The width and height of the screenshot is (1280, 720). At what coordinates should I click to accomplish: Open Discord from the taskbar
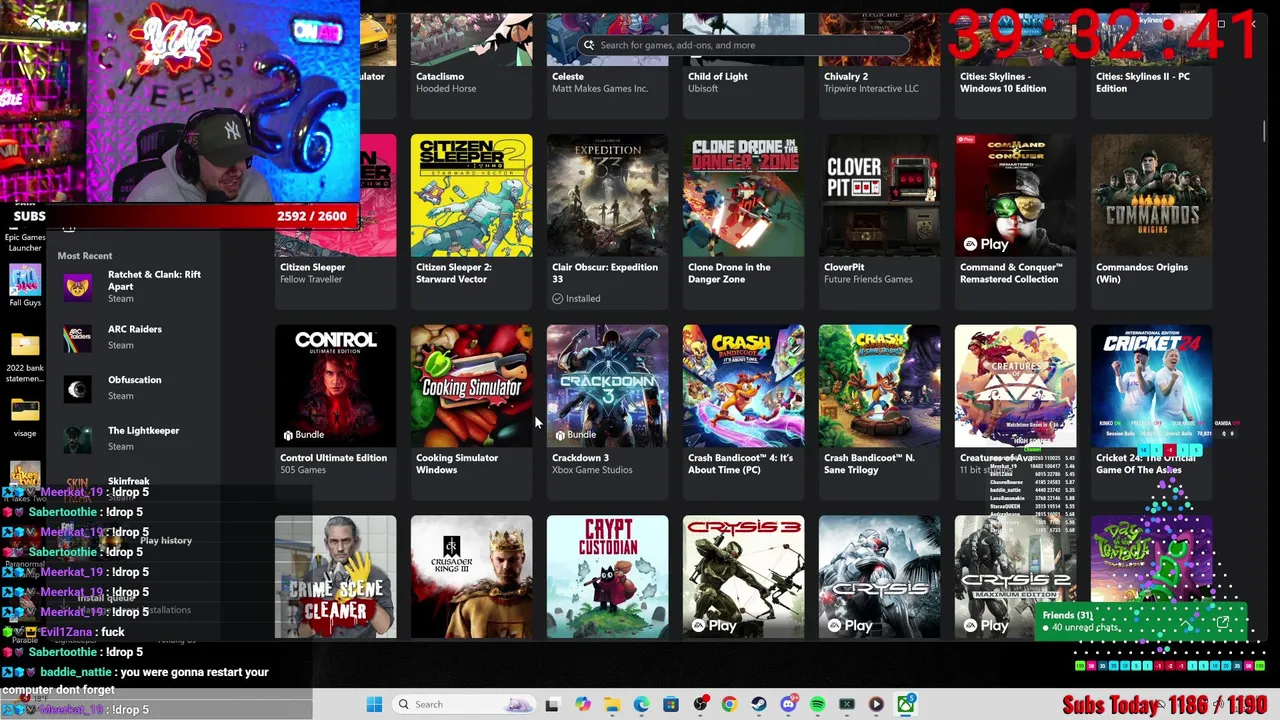click(x=788, y=704)
